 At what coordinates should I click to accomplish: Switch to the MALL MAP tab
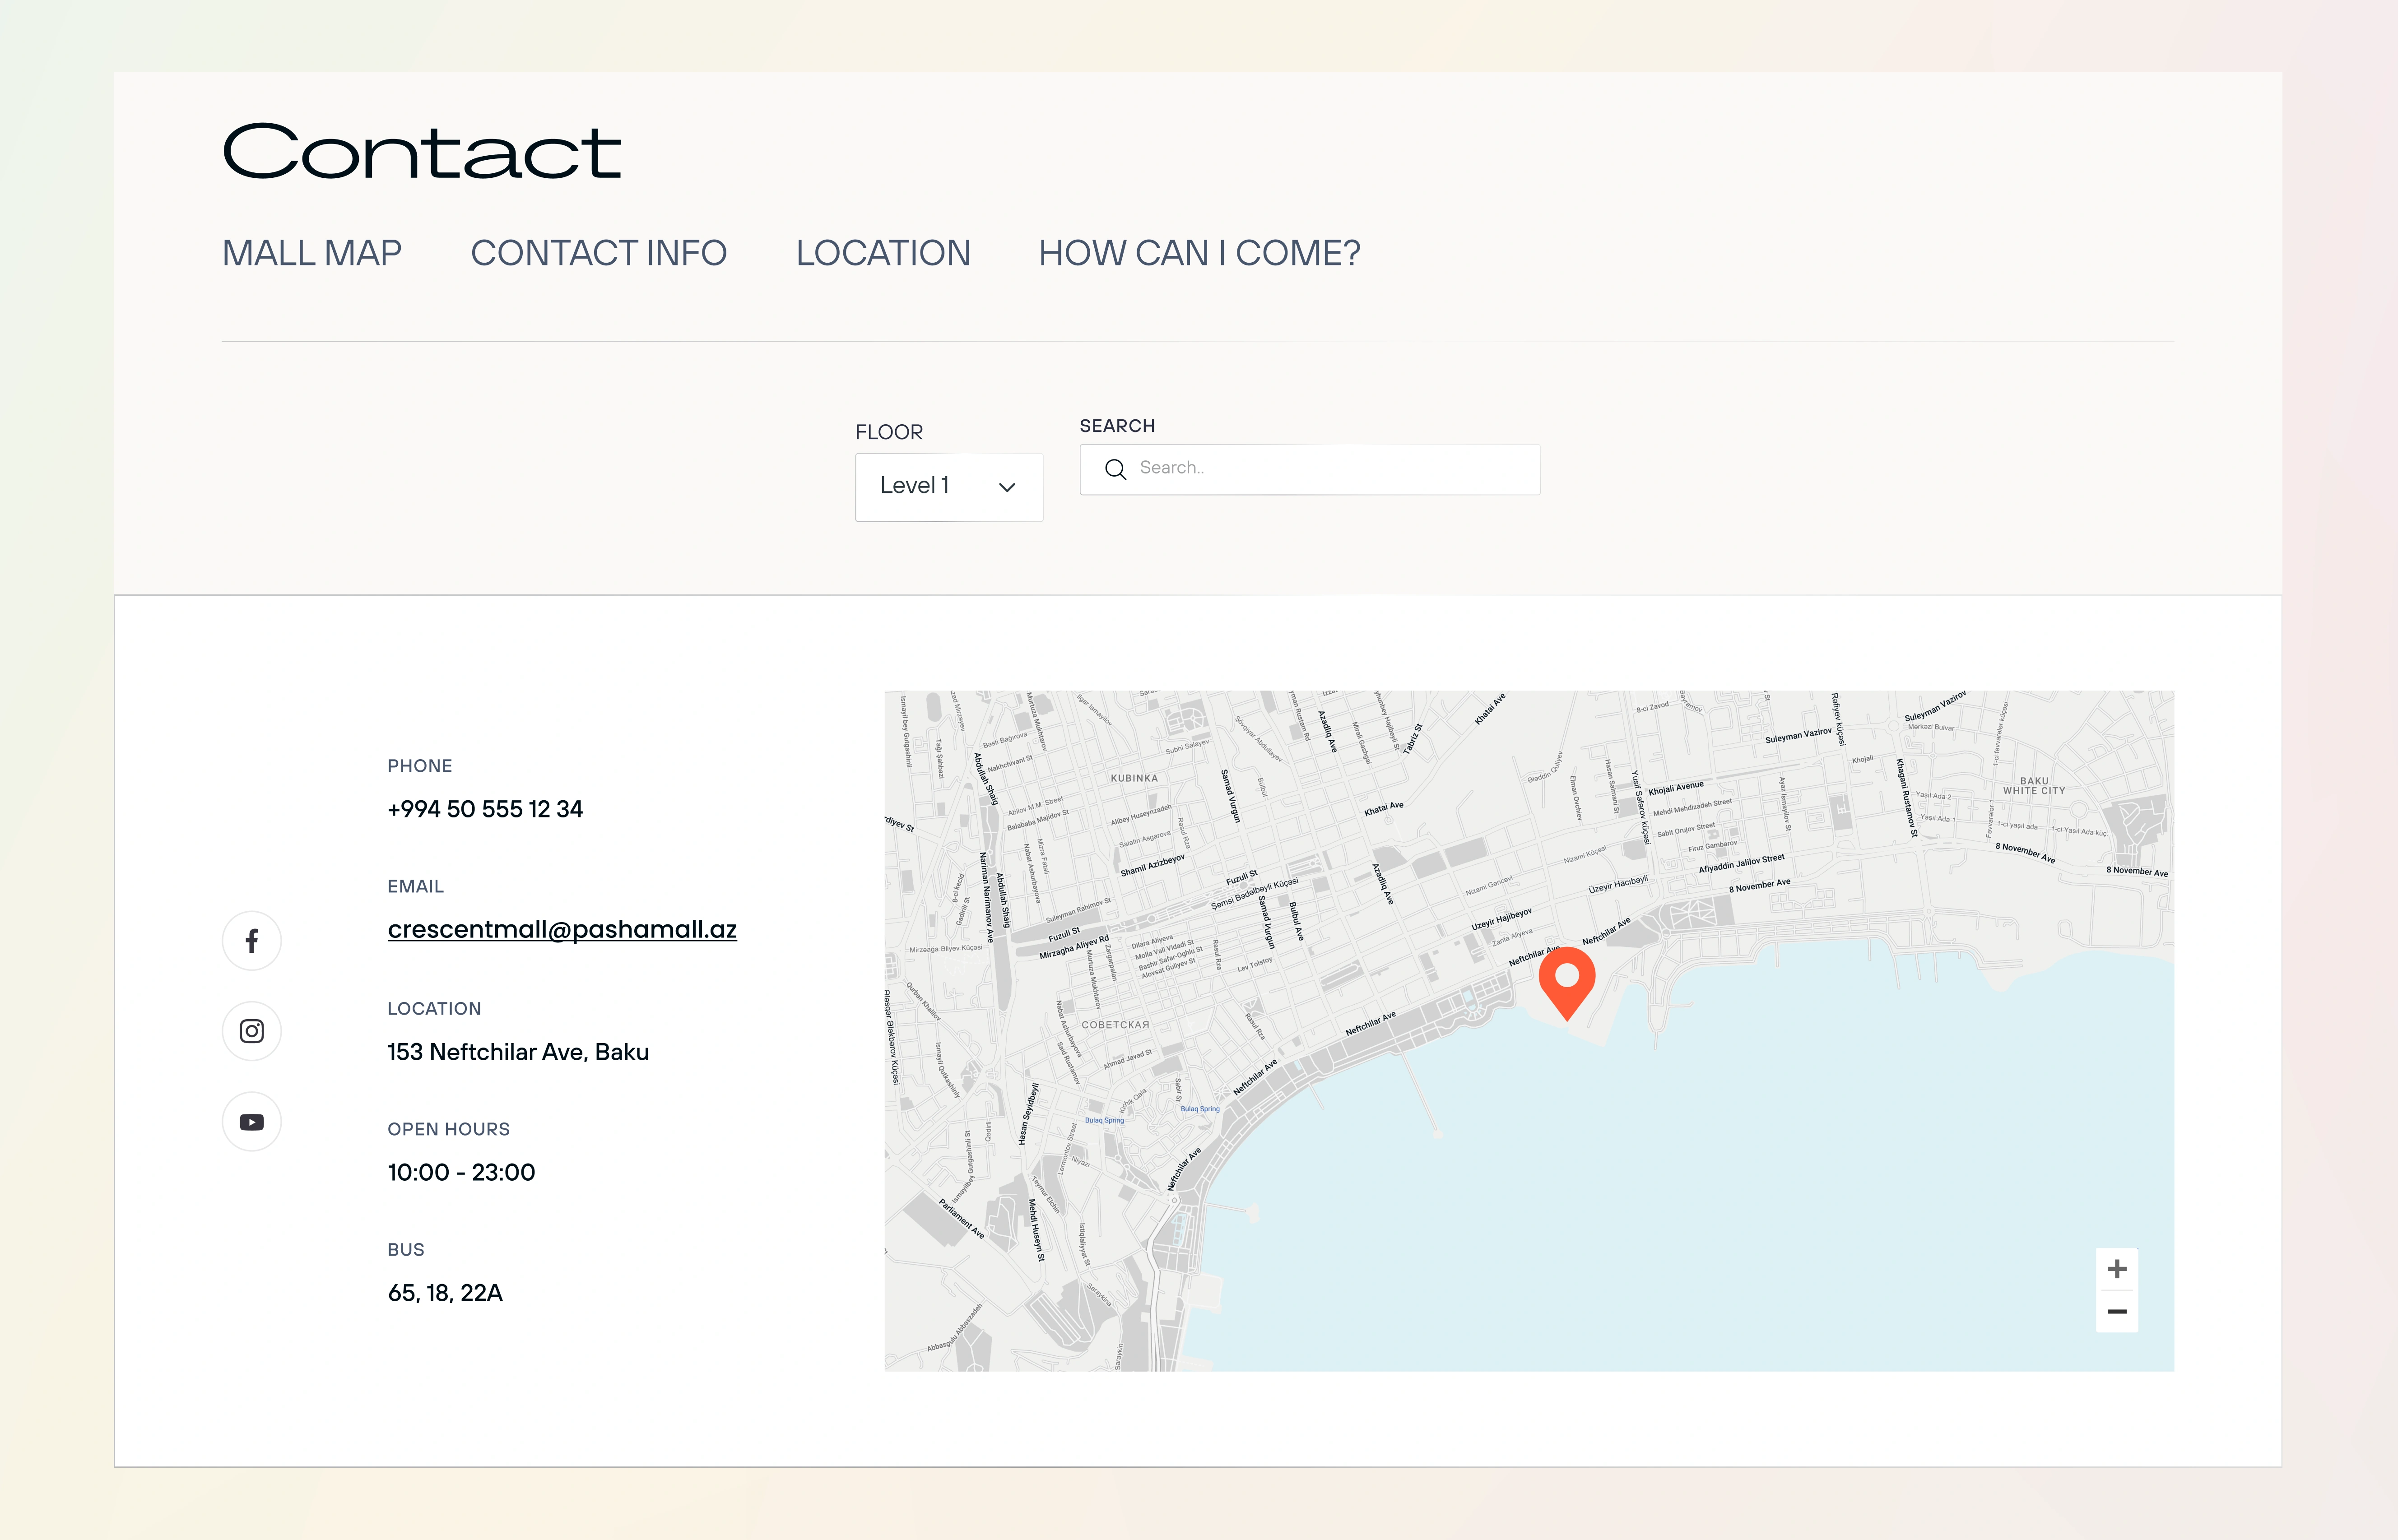[x=312, y=253]
